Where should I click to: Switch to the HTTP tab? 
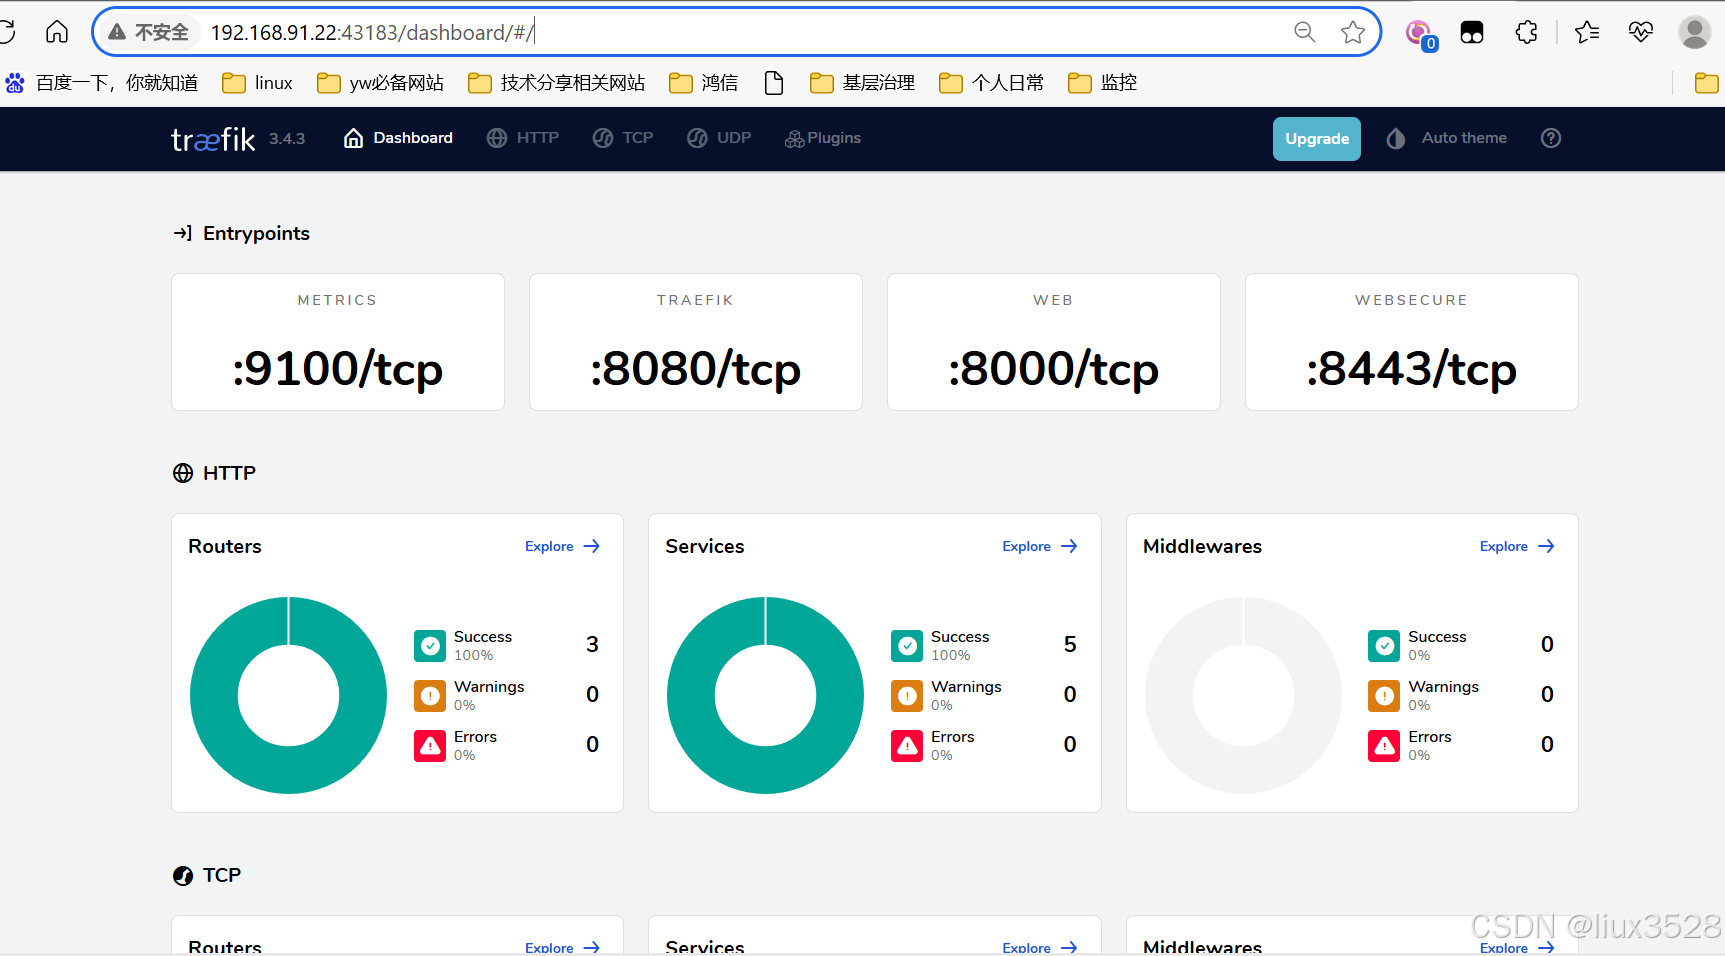pyautogui.click(x=523, y=138)
